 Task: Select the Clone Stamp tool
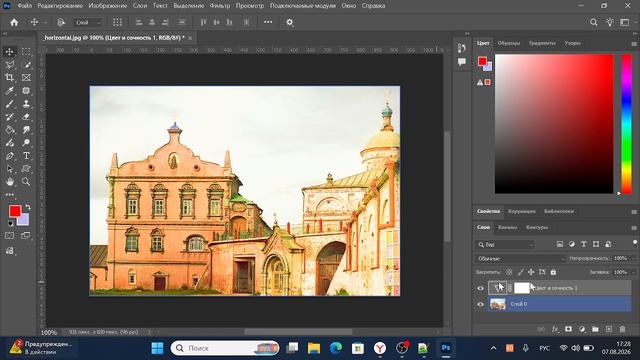[26, 104]
